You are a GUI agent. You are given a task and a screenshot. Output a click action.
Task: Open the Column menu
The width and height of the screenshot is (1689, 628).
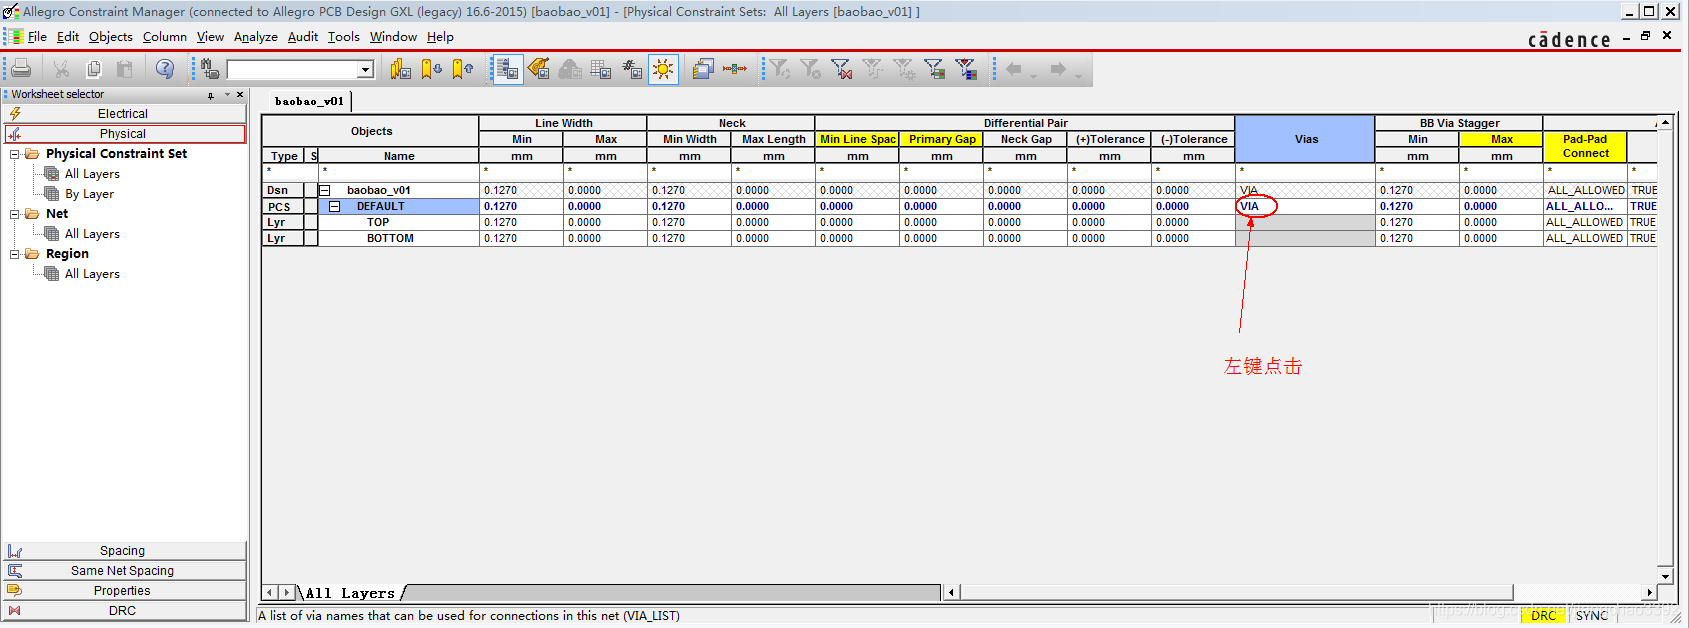click(165, 37)
